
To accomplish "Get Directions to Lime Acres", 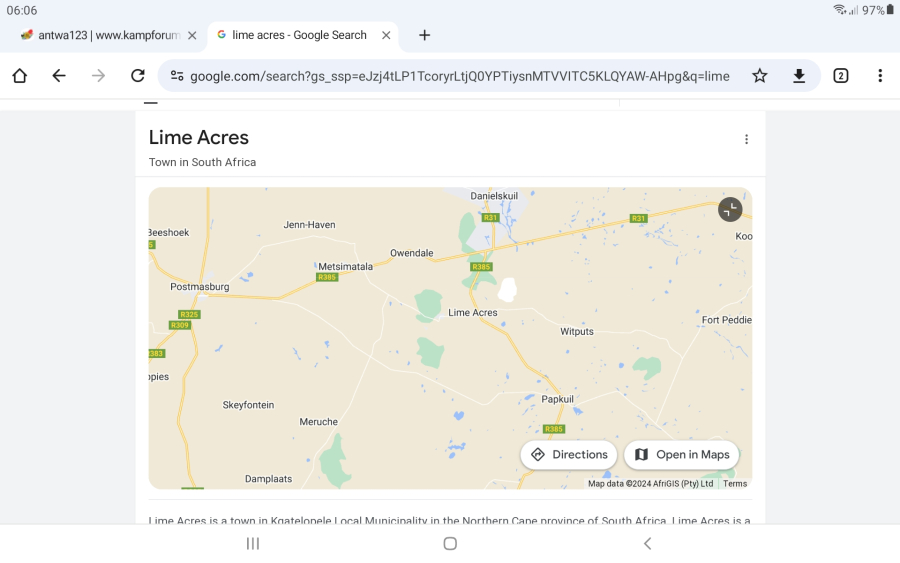I will (569, 455).
